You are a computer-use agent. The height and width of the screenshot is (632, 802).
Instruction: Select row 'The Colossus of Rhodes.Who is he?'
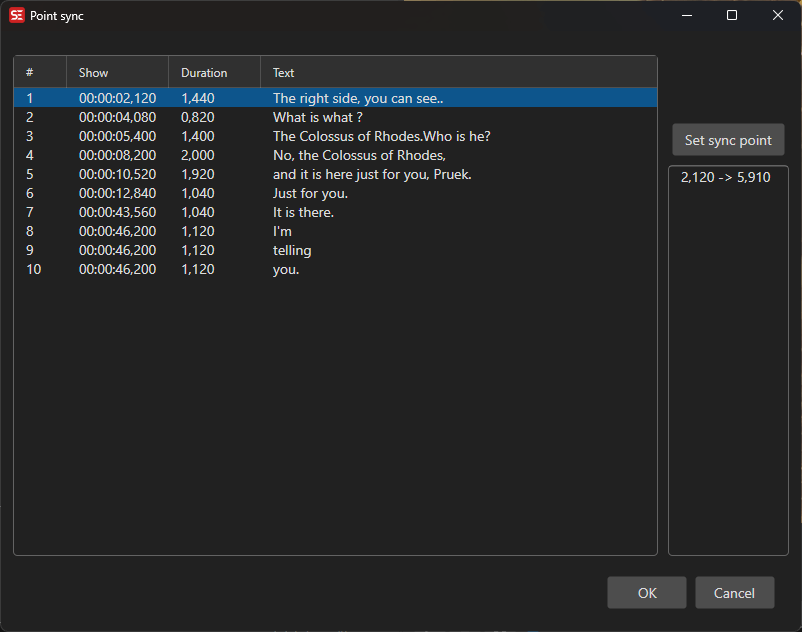[x=381, y=136]
